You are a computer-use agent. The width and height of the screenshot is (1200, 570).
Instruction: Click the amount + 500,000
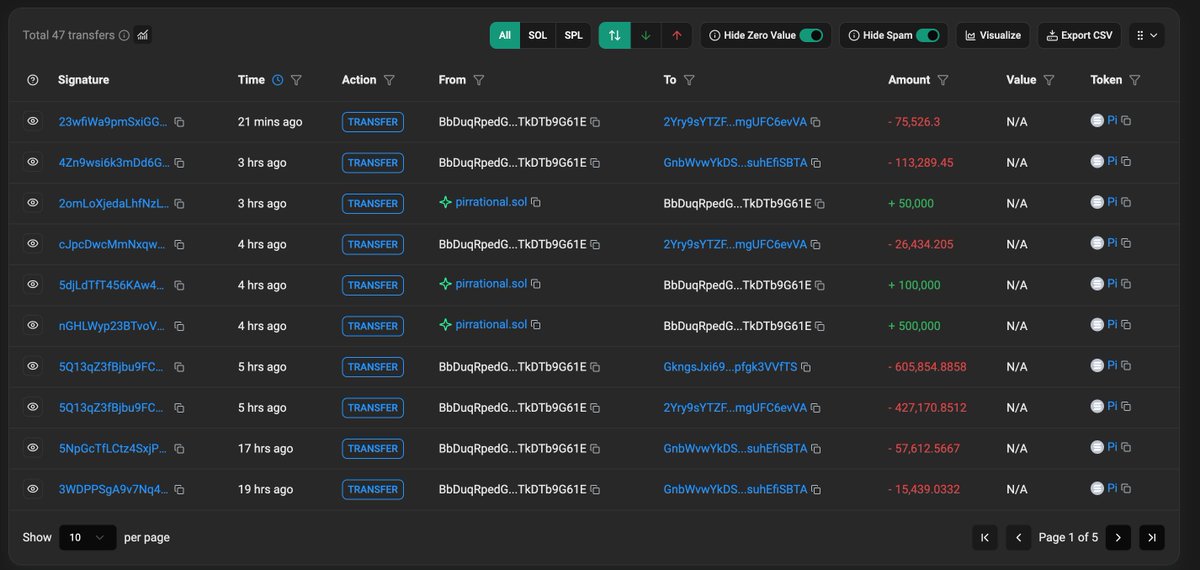coord(914,326)
